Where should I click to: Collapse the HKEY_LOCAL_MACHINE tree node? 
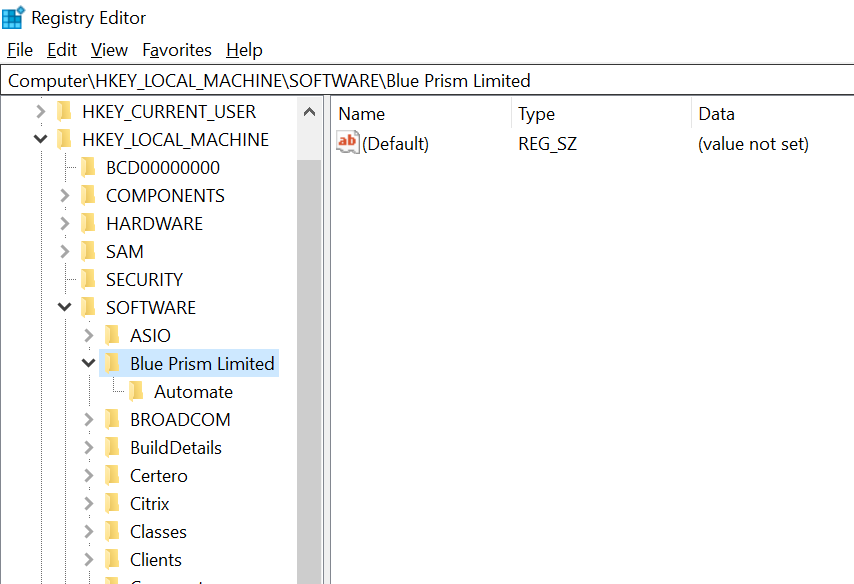[40, 139]
